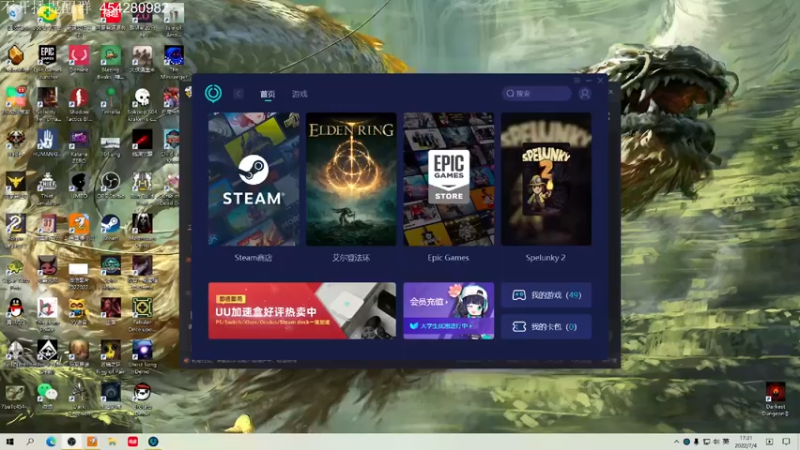
Task: Open the Terraria desktop shortcut
Action: click(x=110, y=101)
